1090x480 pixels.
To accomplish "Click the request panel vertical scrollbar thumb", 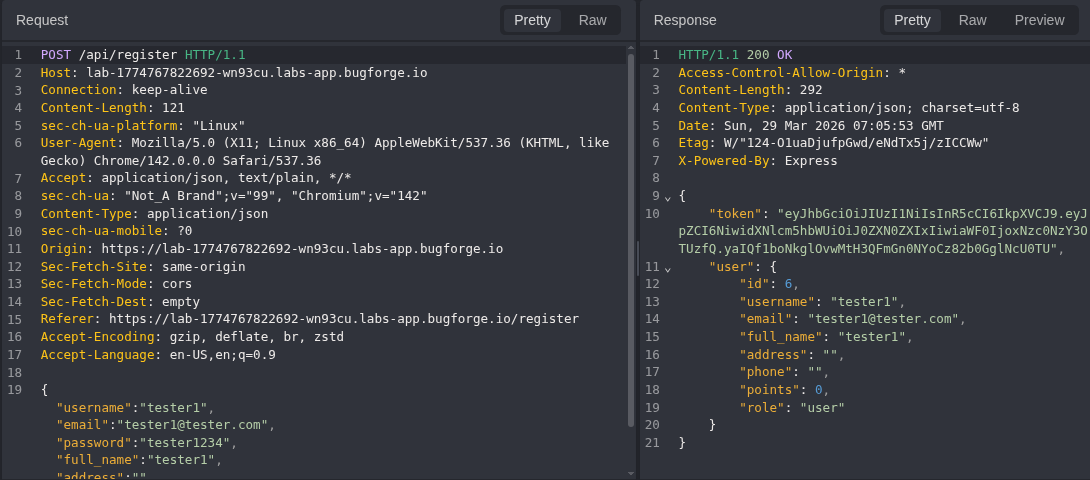I will [631, 240].
